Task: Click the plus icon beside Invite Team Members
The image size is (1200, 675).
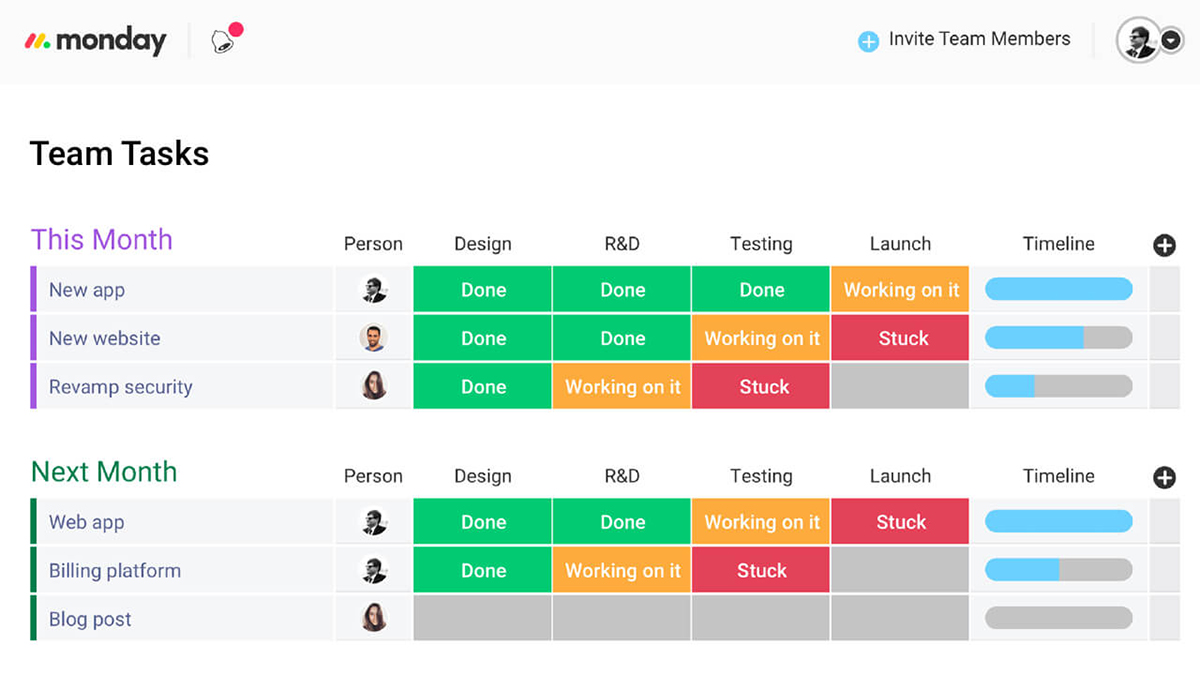Action: [868, 41]
